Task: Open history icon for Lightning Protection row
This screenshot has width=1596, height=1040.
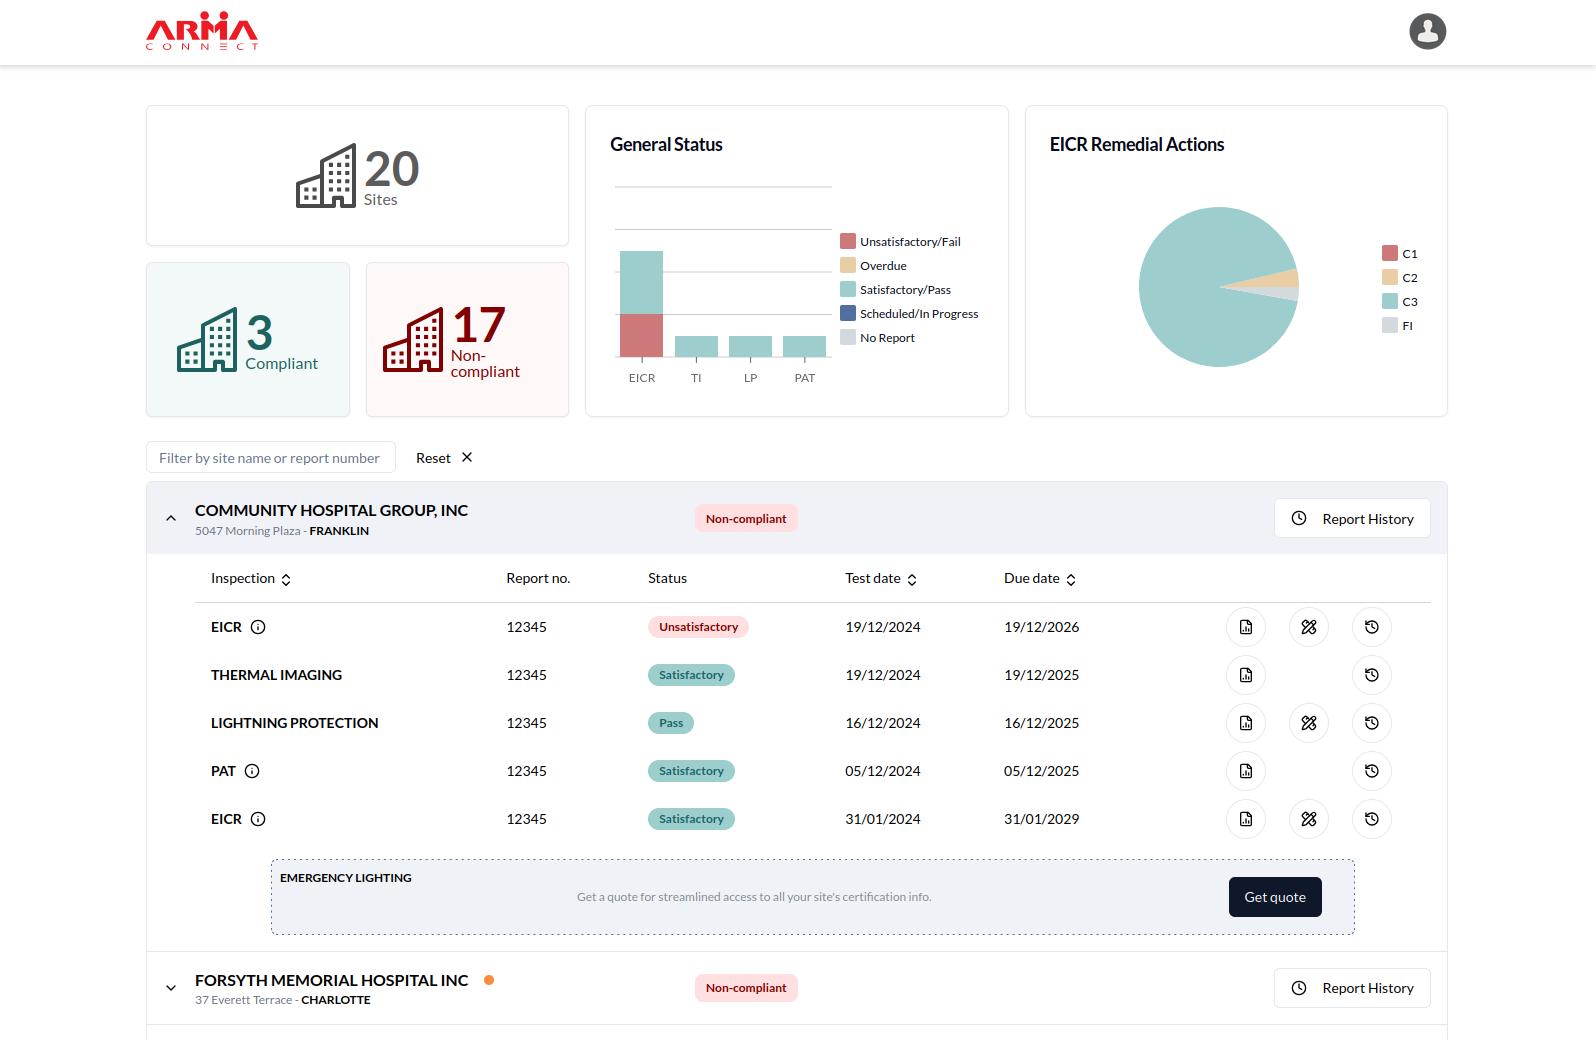Action: [1372, 723]
